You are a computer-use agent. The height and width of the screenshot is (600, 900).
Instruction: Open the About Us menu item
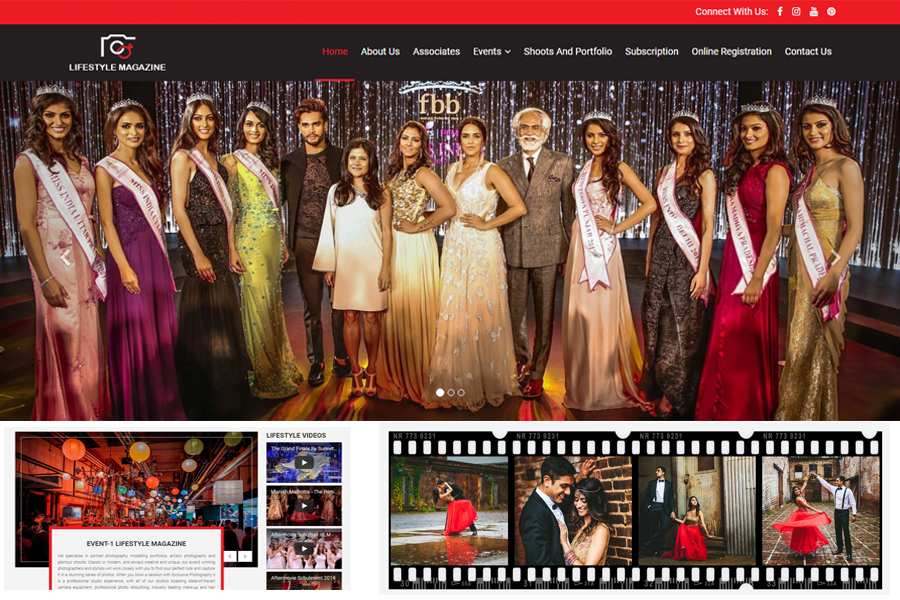click(x=380, y=52)
